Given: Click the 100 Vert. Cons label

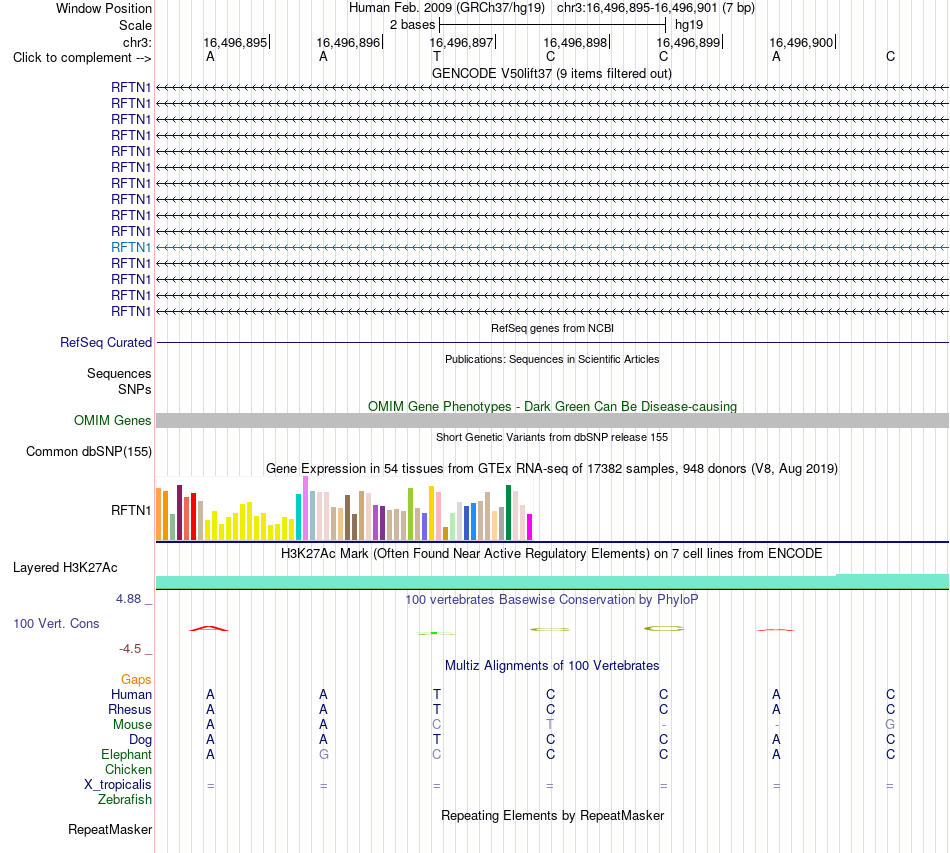Looking at the screenshot, I should pos(56,623).
